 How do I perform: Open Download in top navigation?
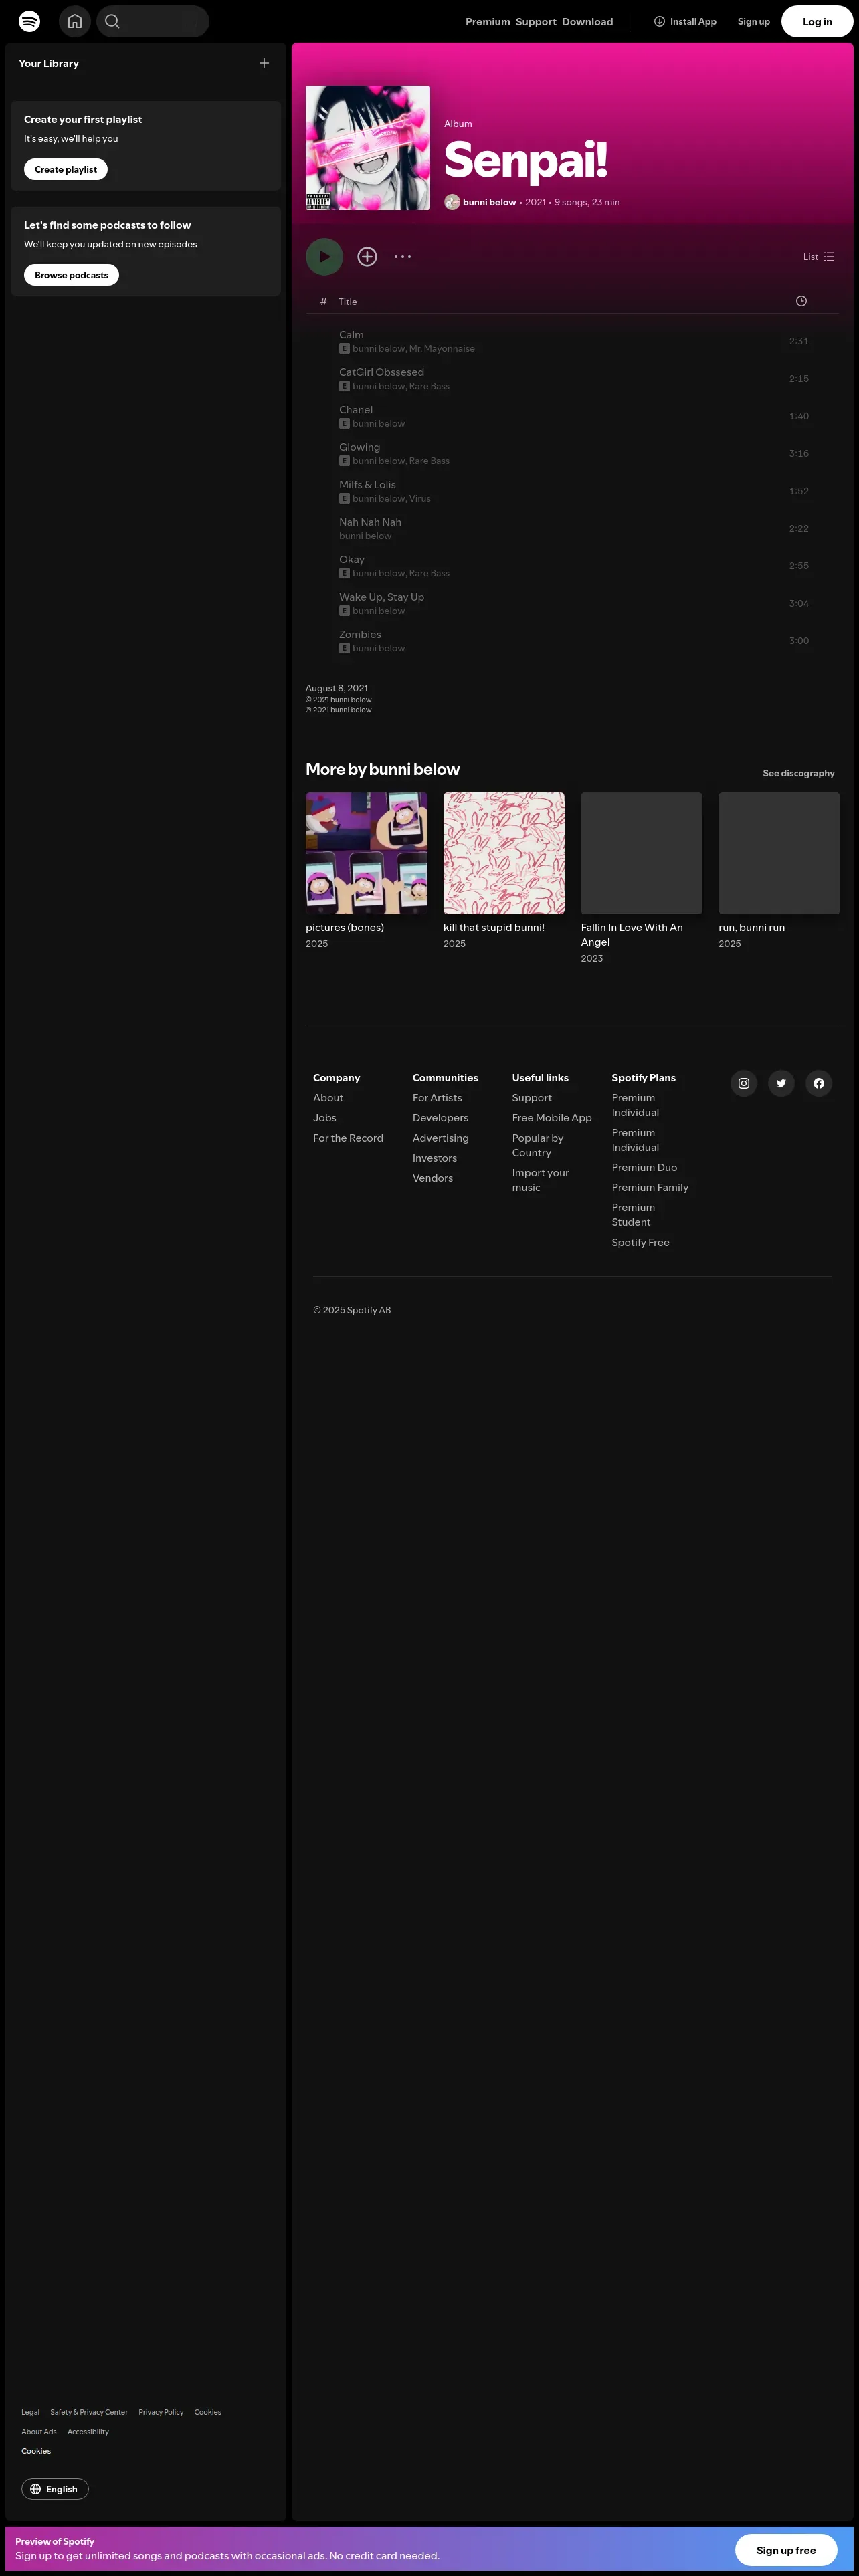tap(587, 22)
